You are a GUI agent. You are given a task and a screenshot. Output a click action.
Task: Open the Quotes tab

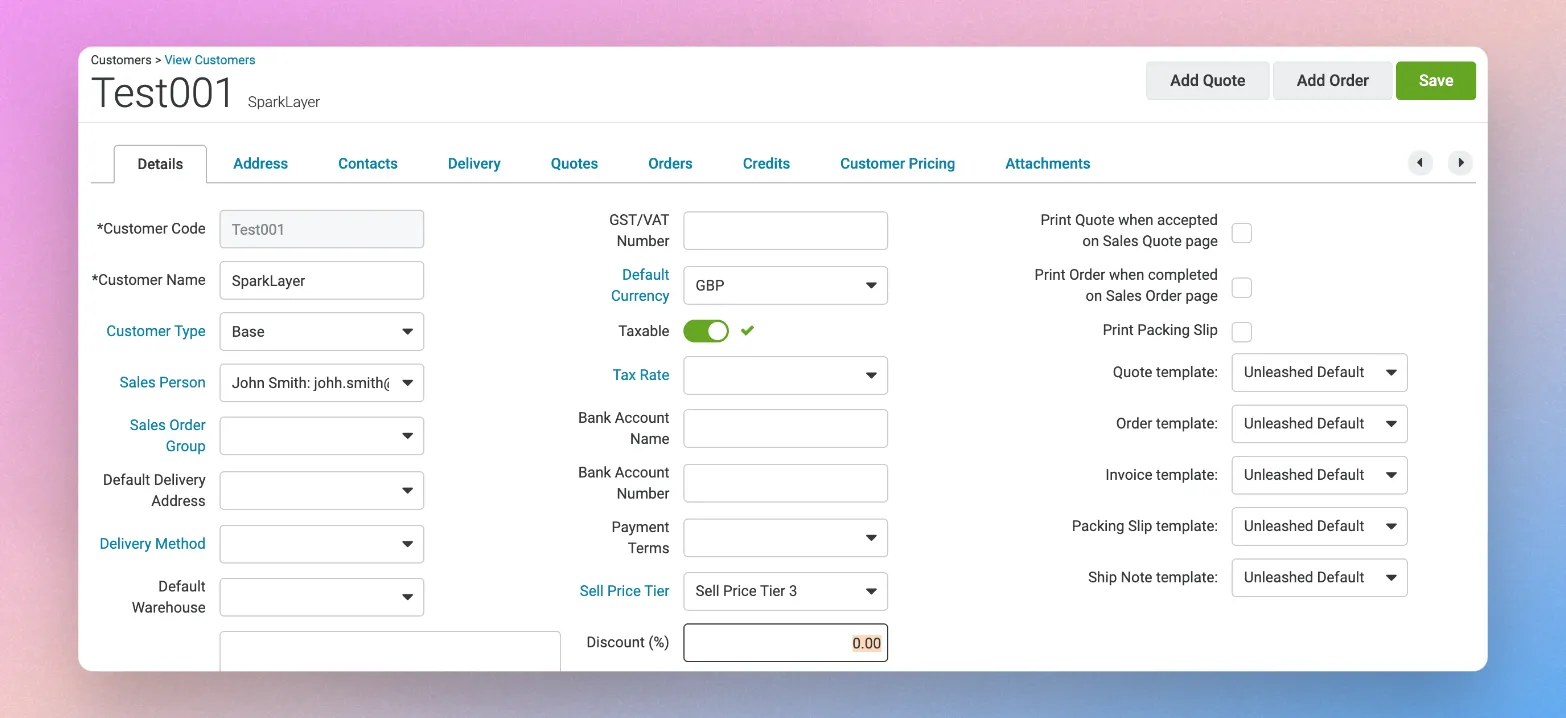coord(574,164)
